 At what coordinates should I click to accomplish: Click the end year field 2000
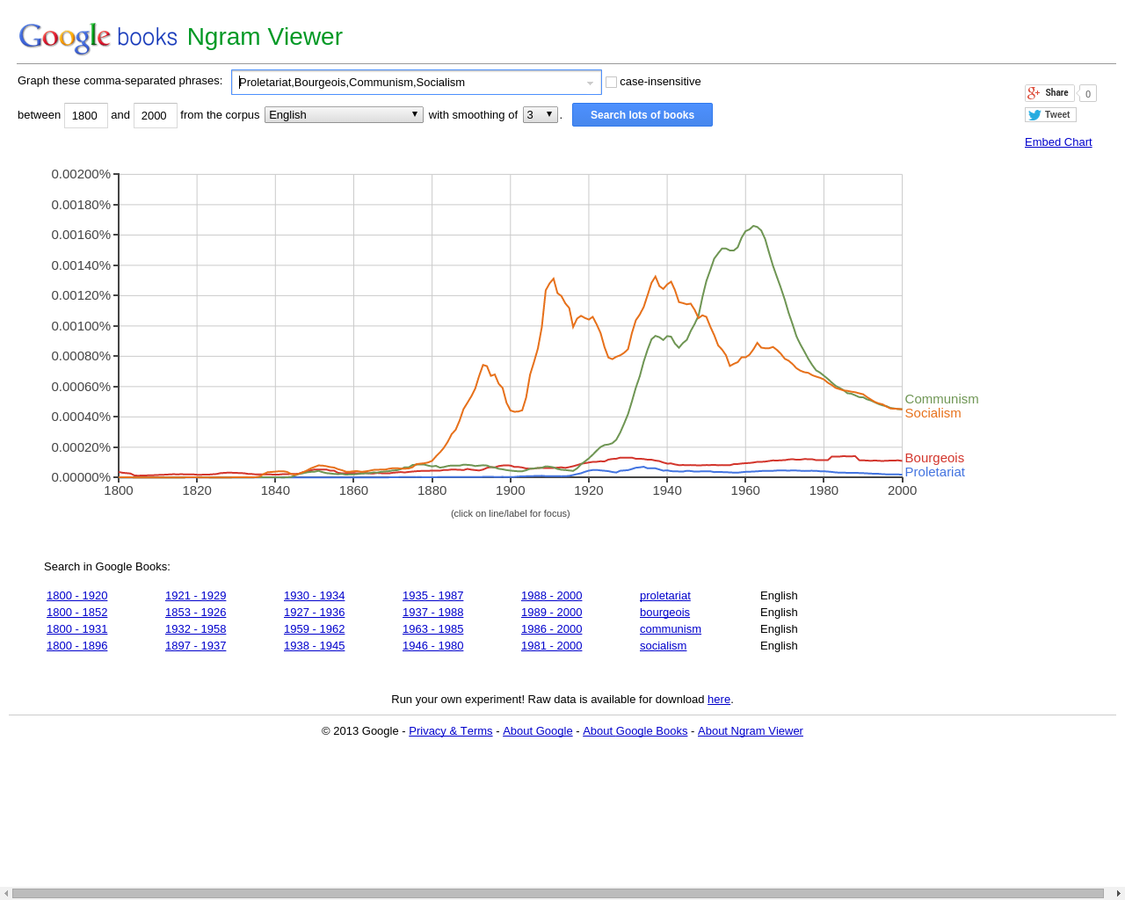click(x=155, y=116)
